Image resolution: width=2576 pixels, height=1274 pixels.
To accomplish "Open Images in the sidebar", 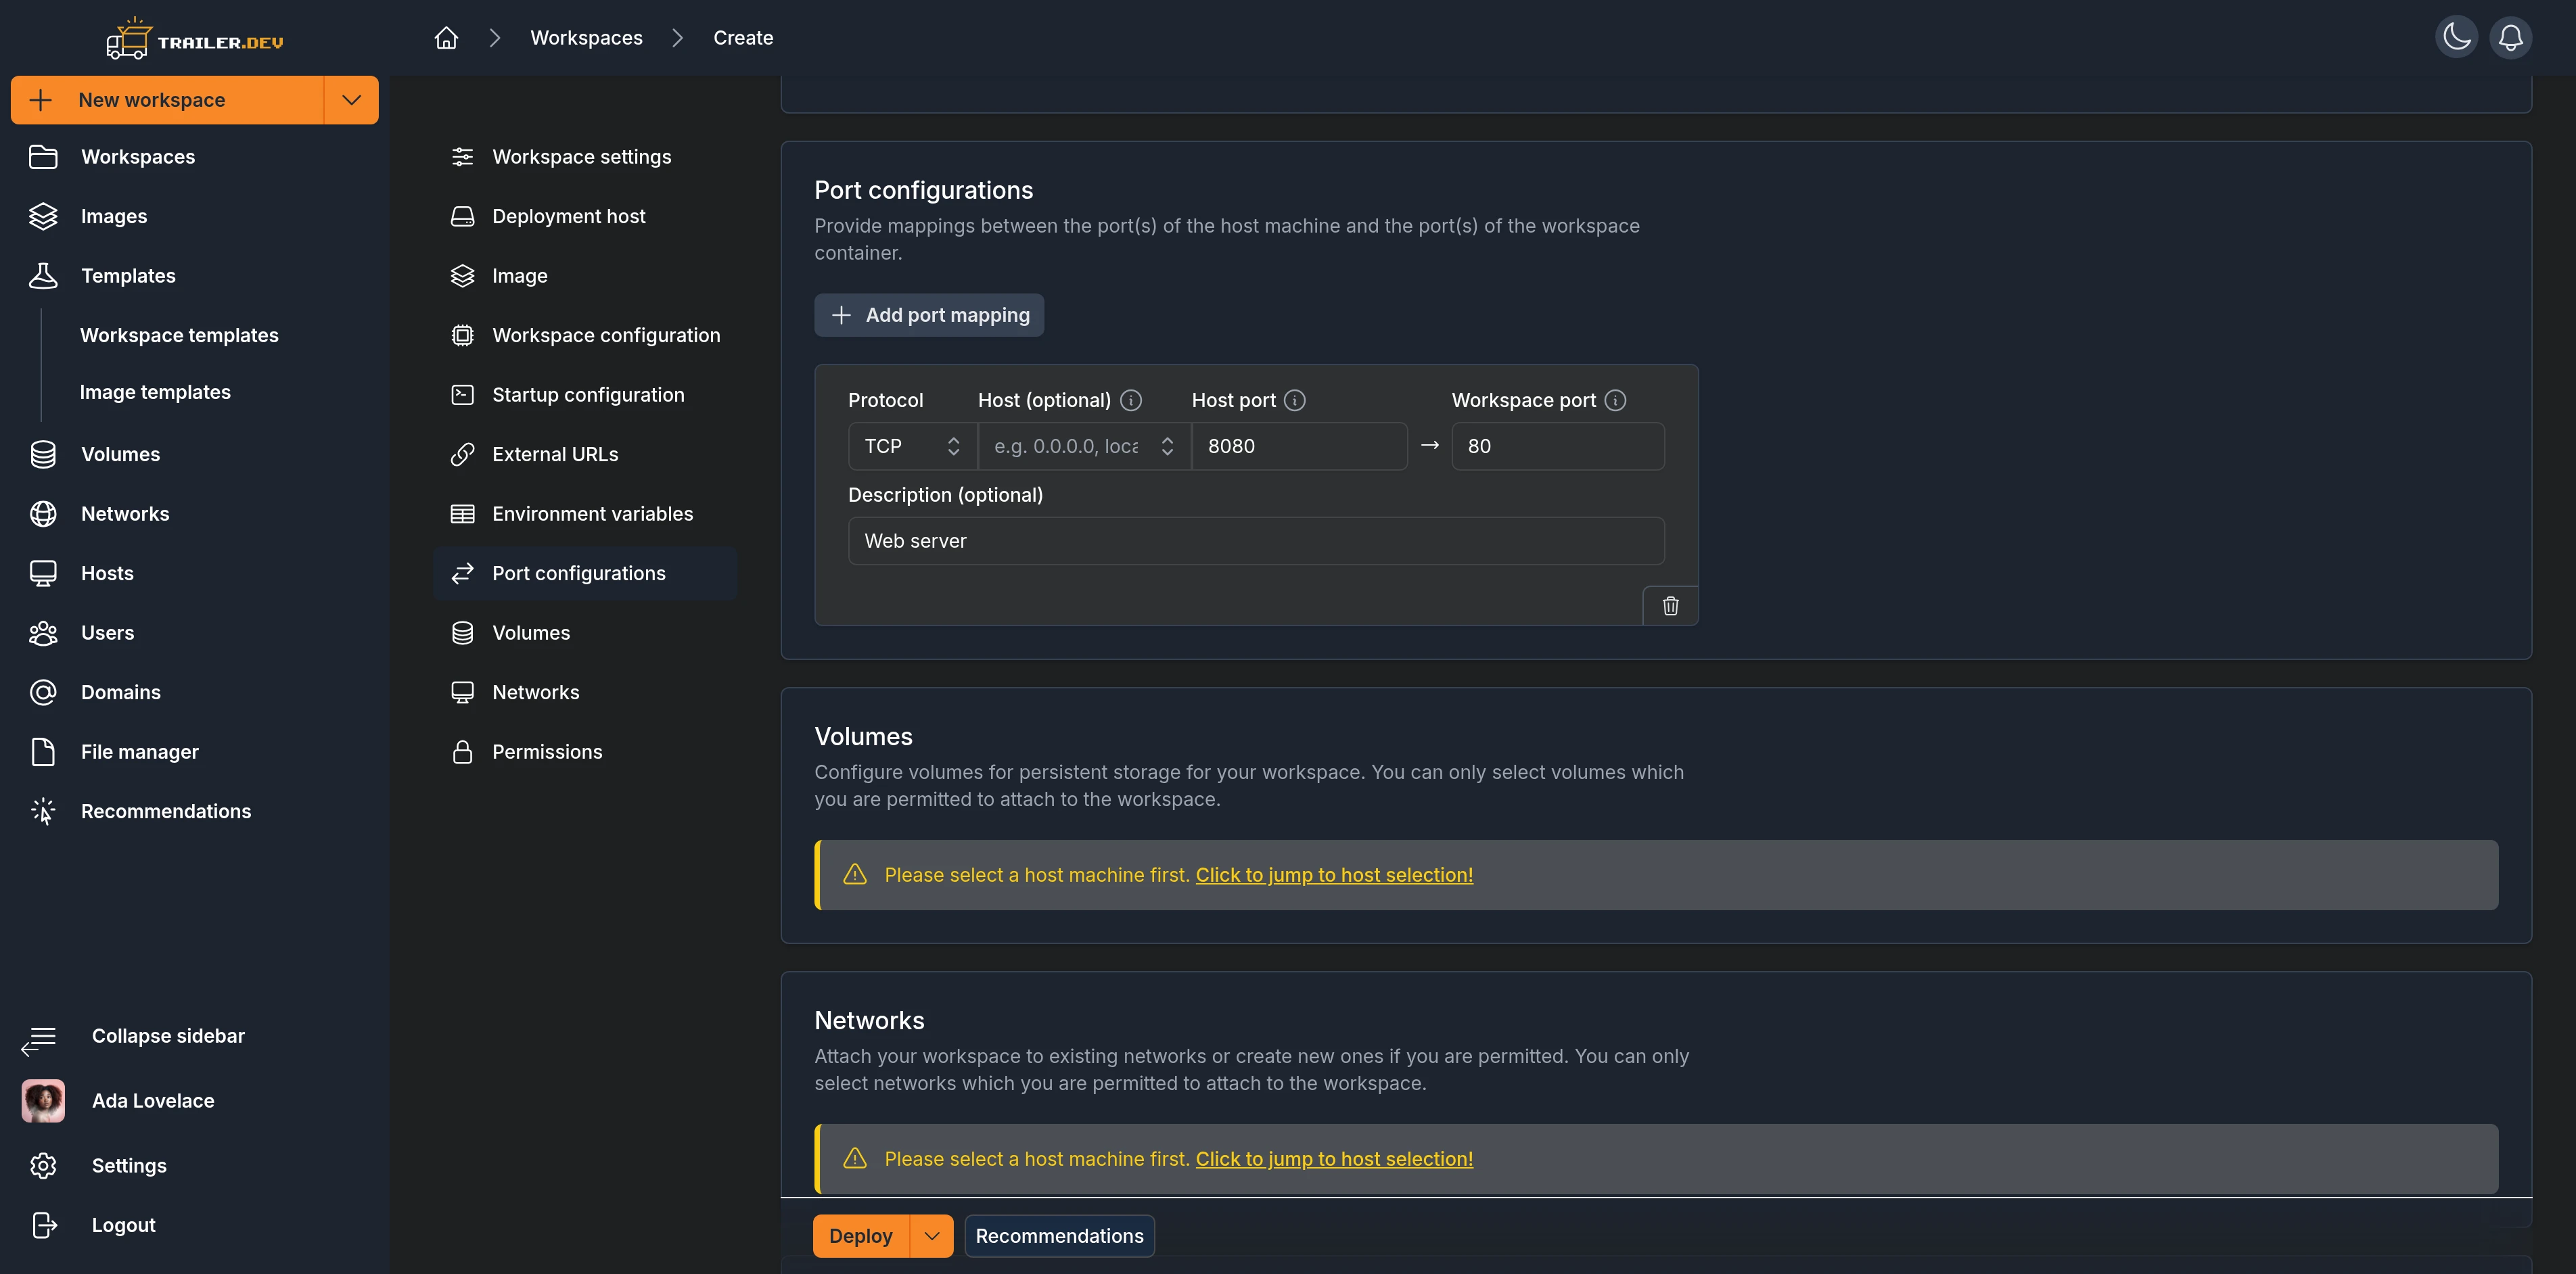I will click(113, 216).
